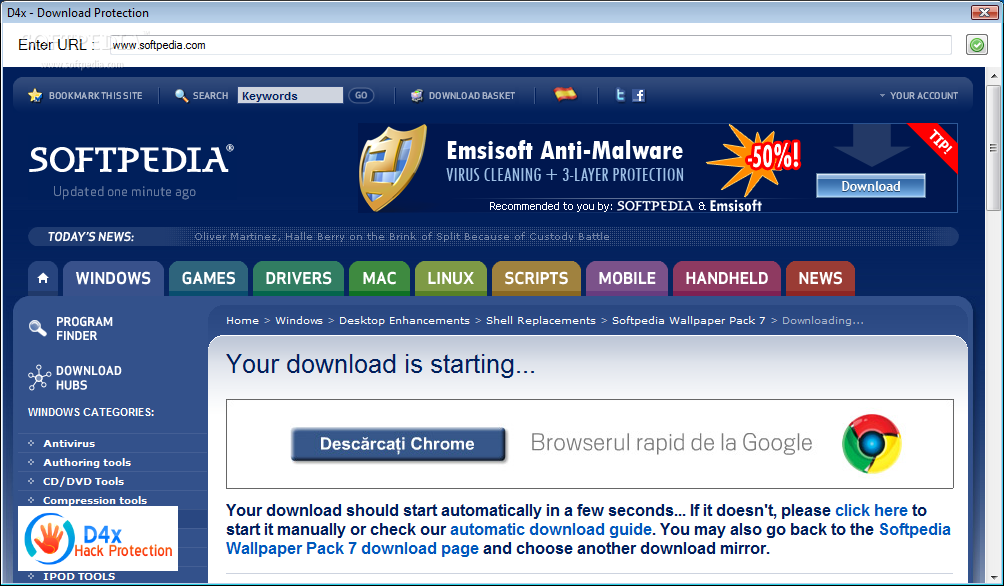
Task: Switch language via the Spanish flag icon
Action: point(565,94)
